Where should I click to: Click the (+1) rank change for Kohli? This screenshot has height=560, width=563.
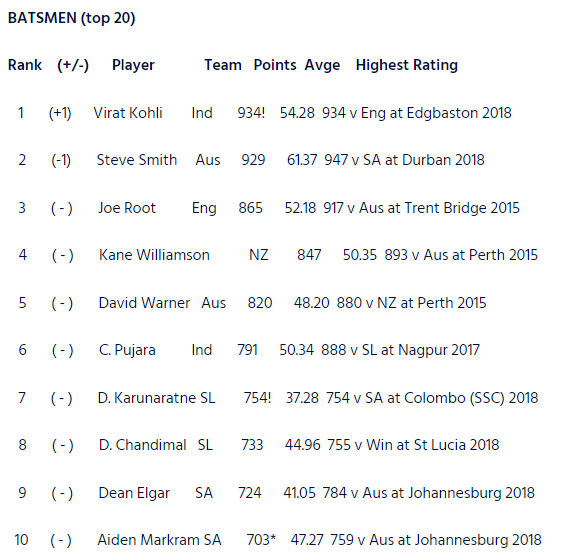pos(60,113)
